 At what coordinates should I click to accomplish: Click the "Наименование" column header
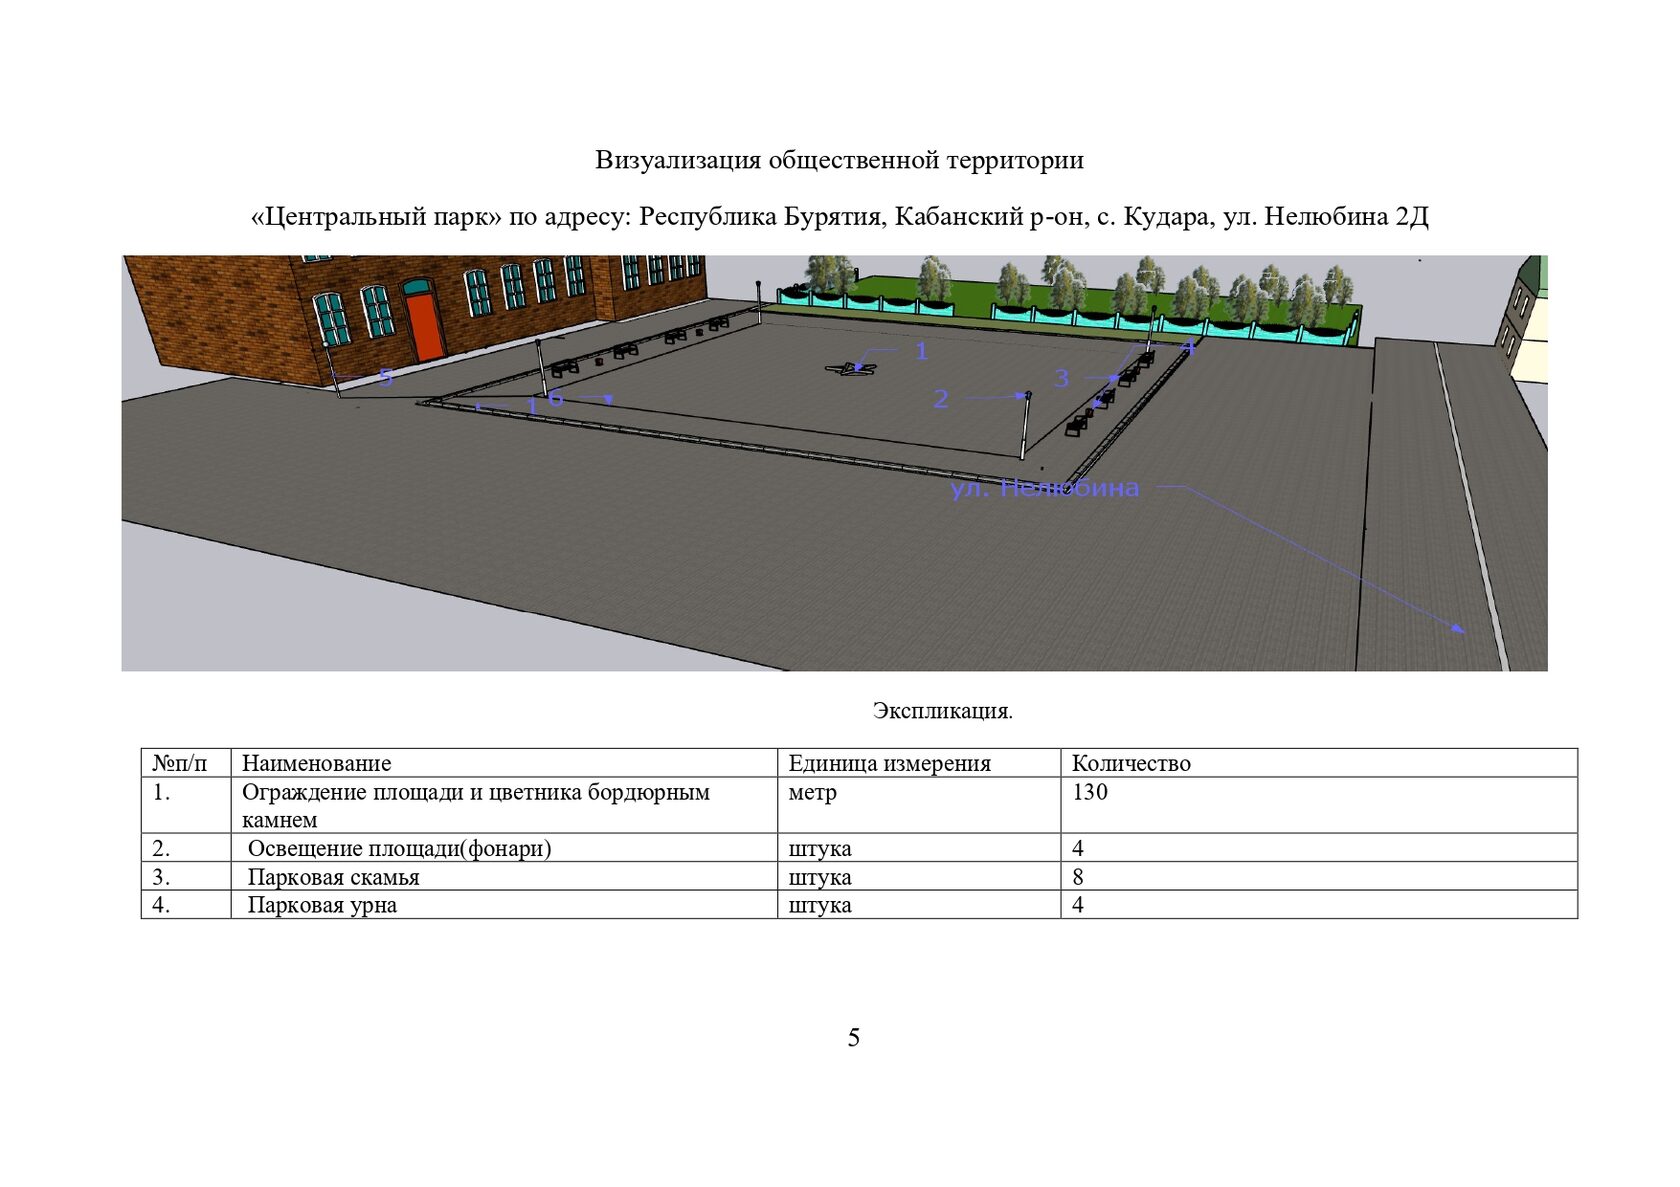(504, 763)
